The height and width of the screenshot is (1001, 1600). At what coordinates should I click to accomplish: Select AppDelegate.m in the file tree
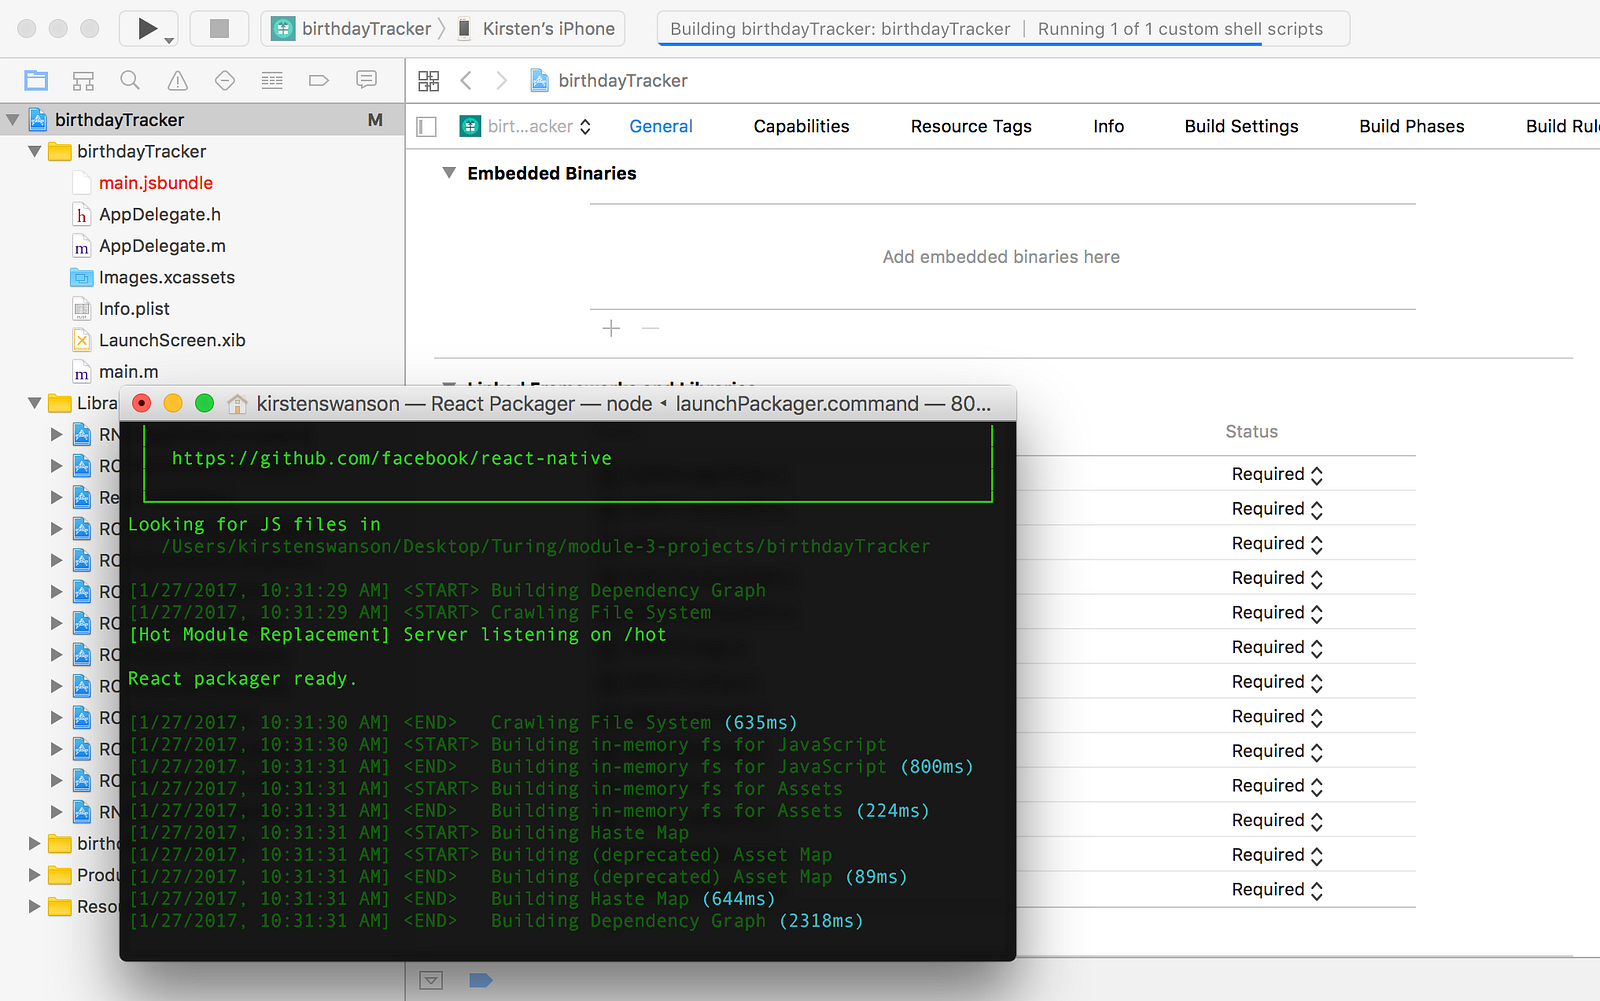(x=162, y=246)
